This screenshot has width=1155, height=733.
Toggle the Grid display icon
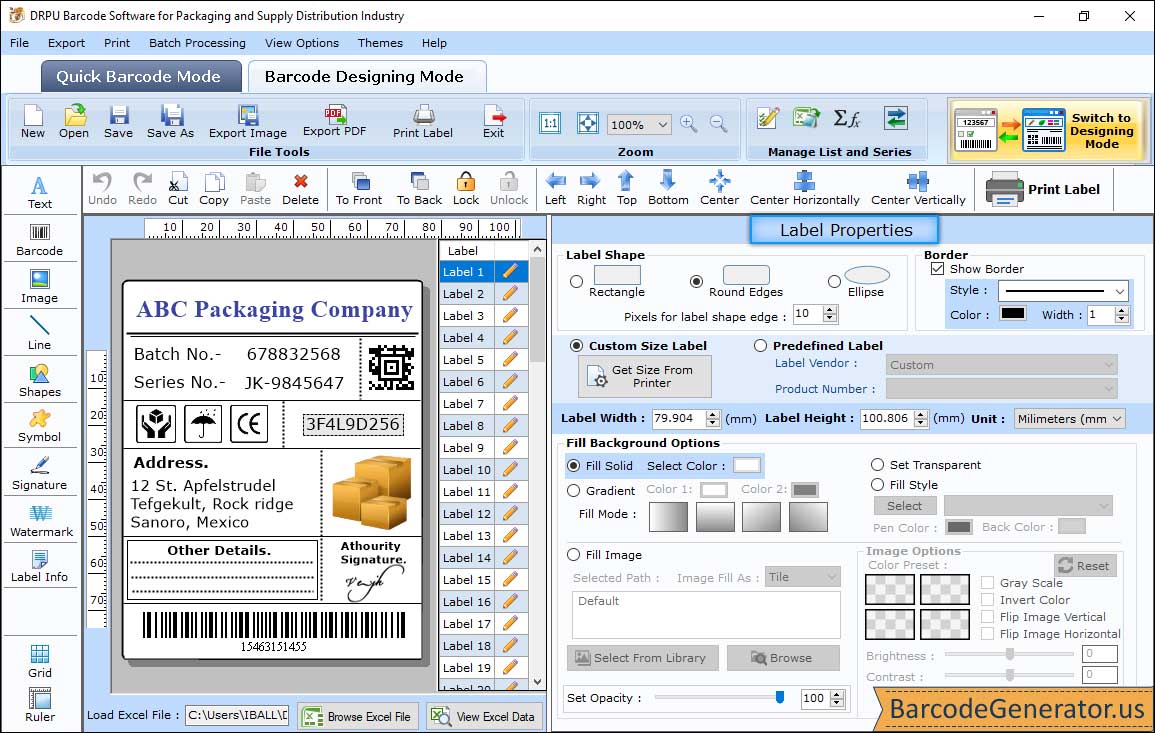[x=40, y=661]
